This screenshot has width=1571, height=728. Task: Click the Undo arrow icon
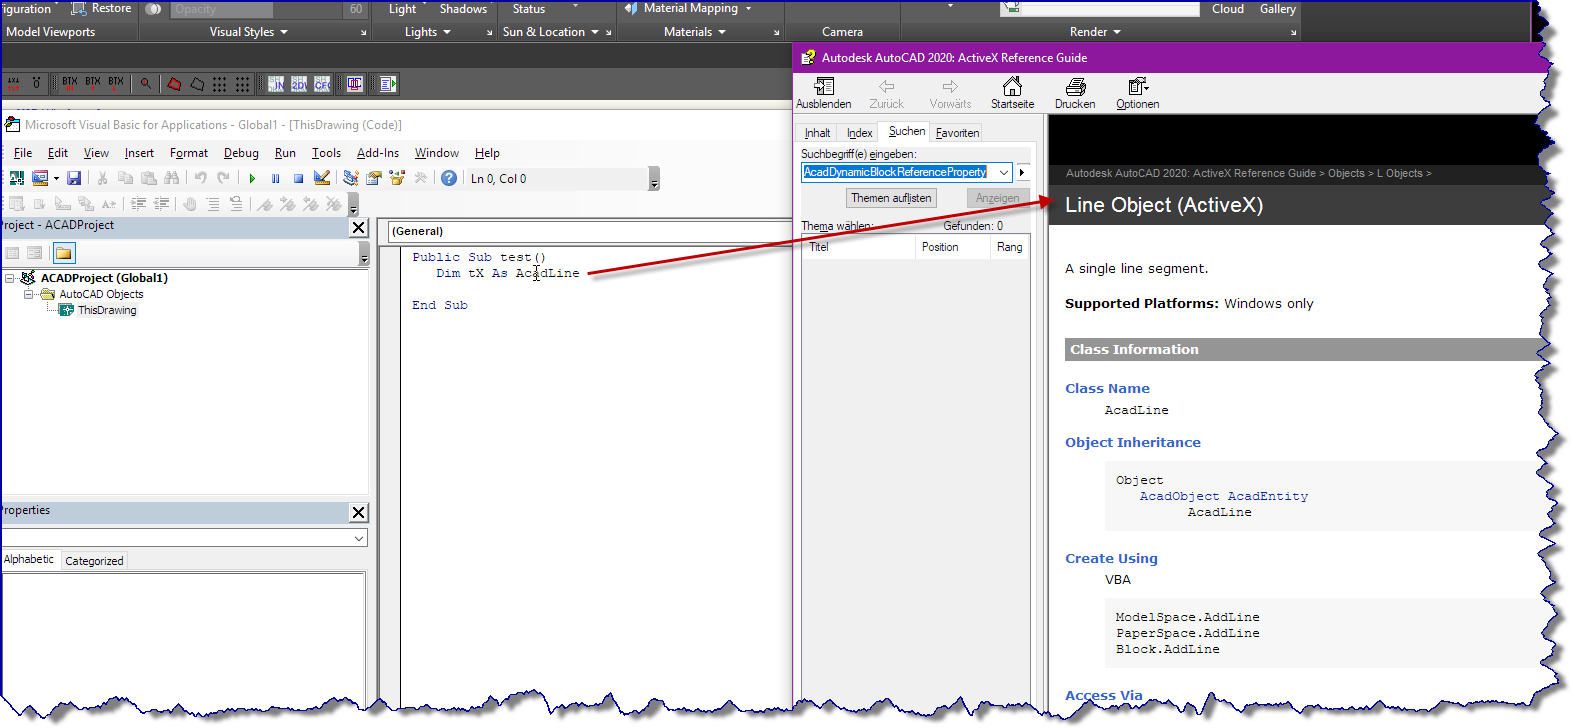click(x=200, y=178)
